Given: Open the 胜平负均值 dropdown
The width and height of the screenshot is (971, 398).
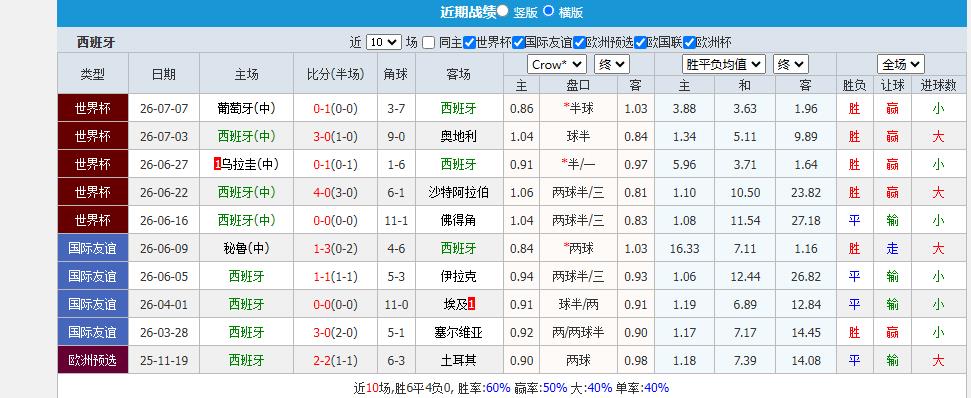Looking at the screenshot, I should (724, 64).
